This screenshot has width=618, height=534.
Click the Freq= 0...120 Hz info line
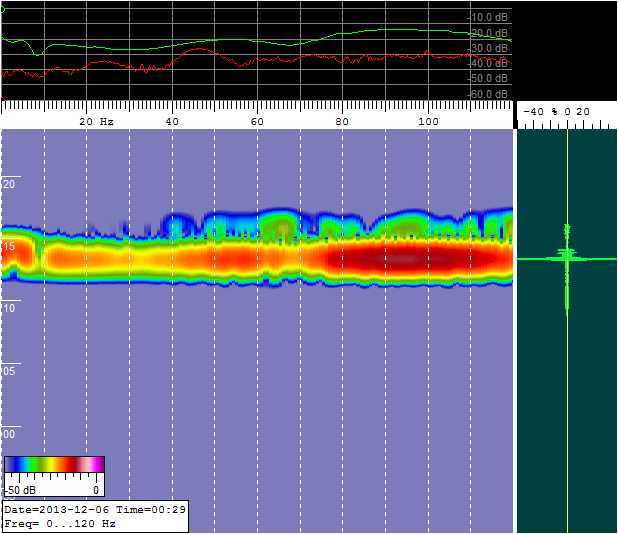60,523
